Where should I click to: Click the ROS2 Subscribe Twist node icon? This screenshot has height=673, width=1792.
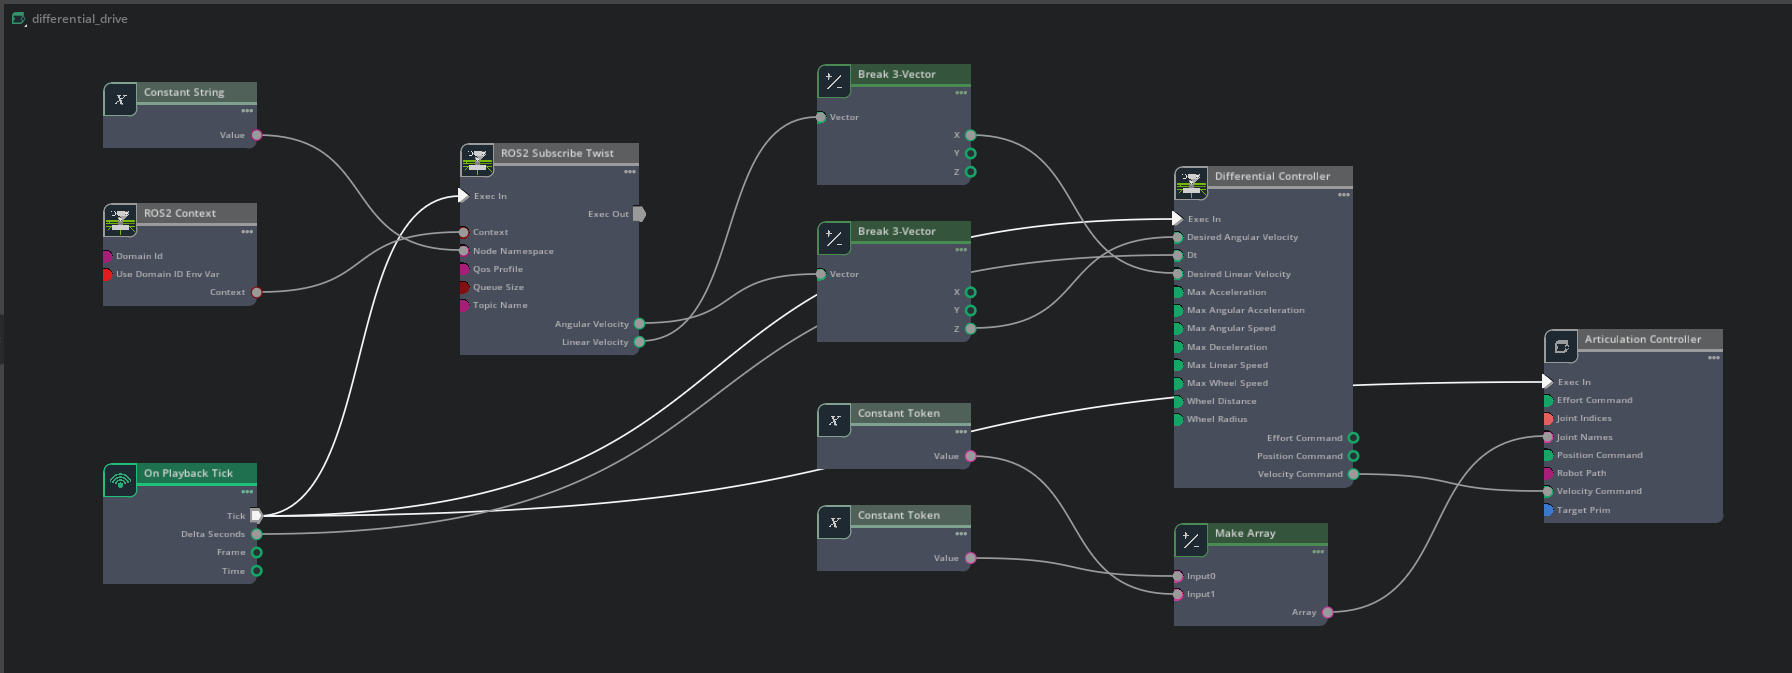pyautogui.click(x=477, y=161)
